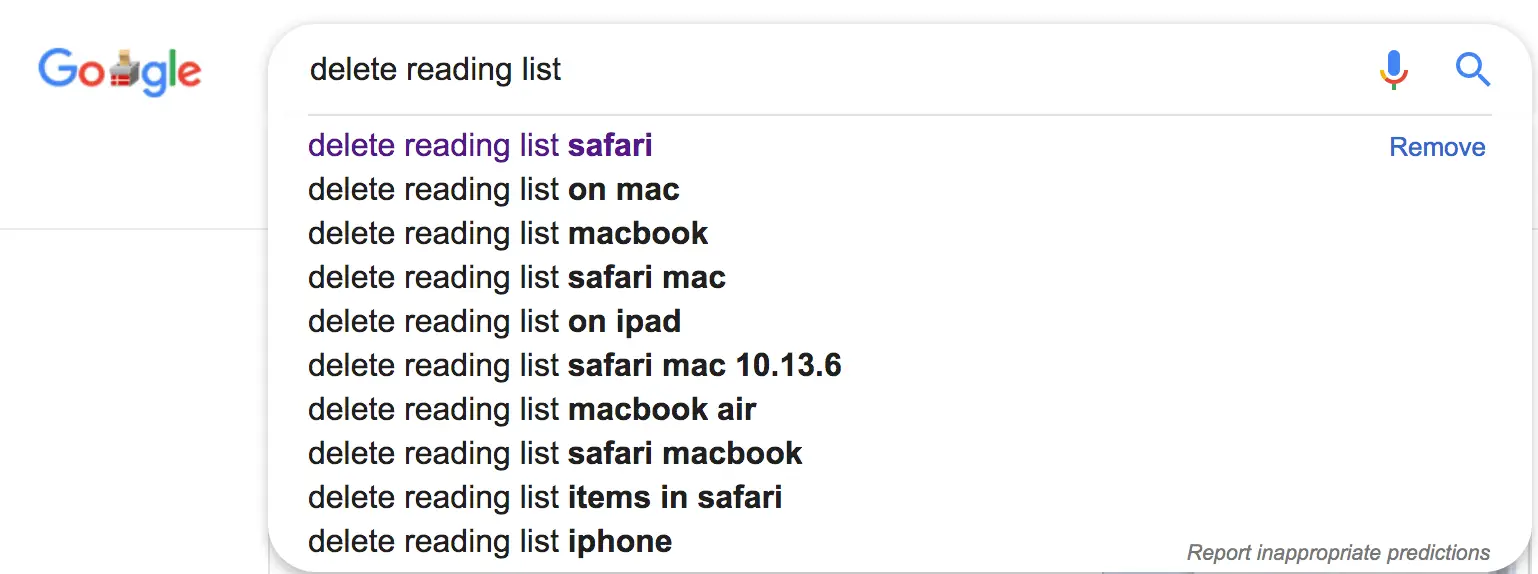This screenshot has height=574, width=1538.
Task: Click the magnifying glass search icon
Action: [1472, 70]
